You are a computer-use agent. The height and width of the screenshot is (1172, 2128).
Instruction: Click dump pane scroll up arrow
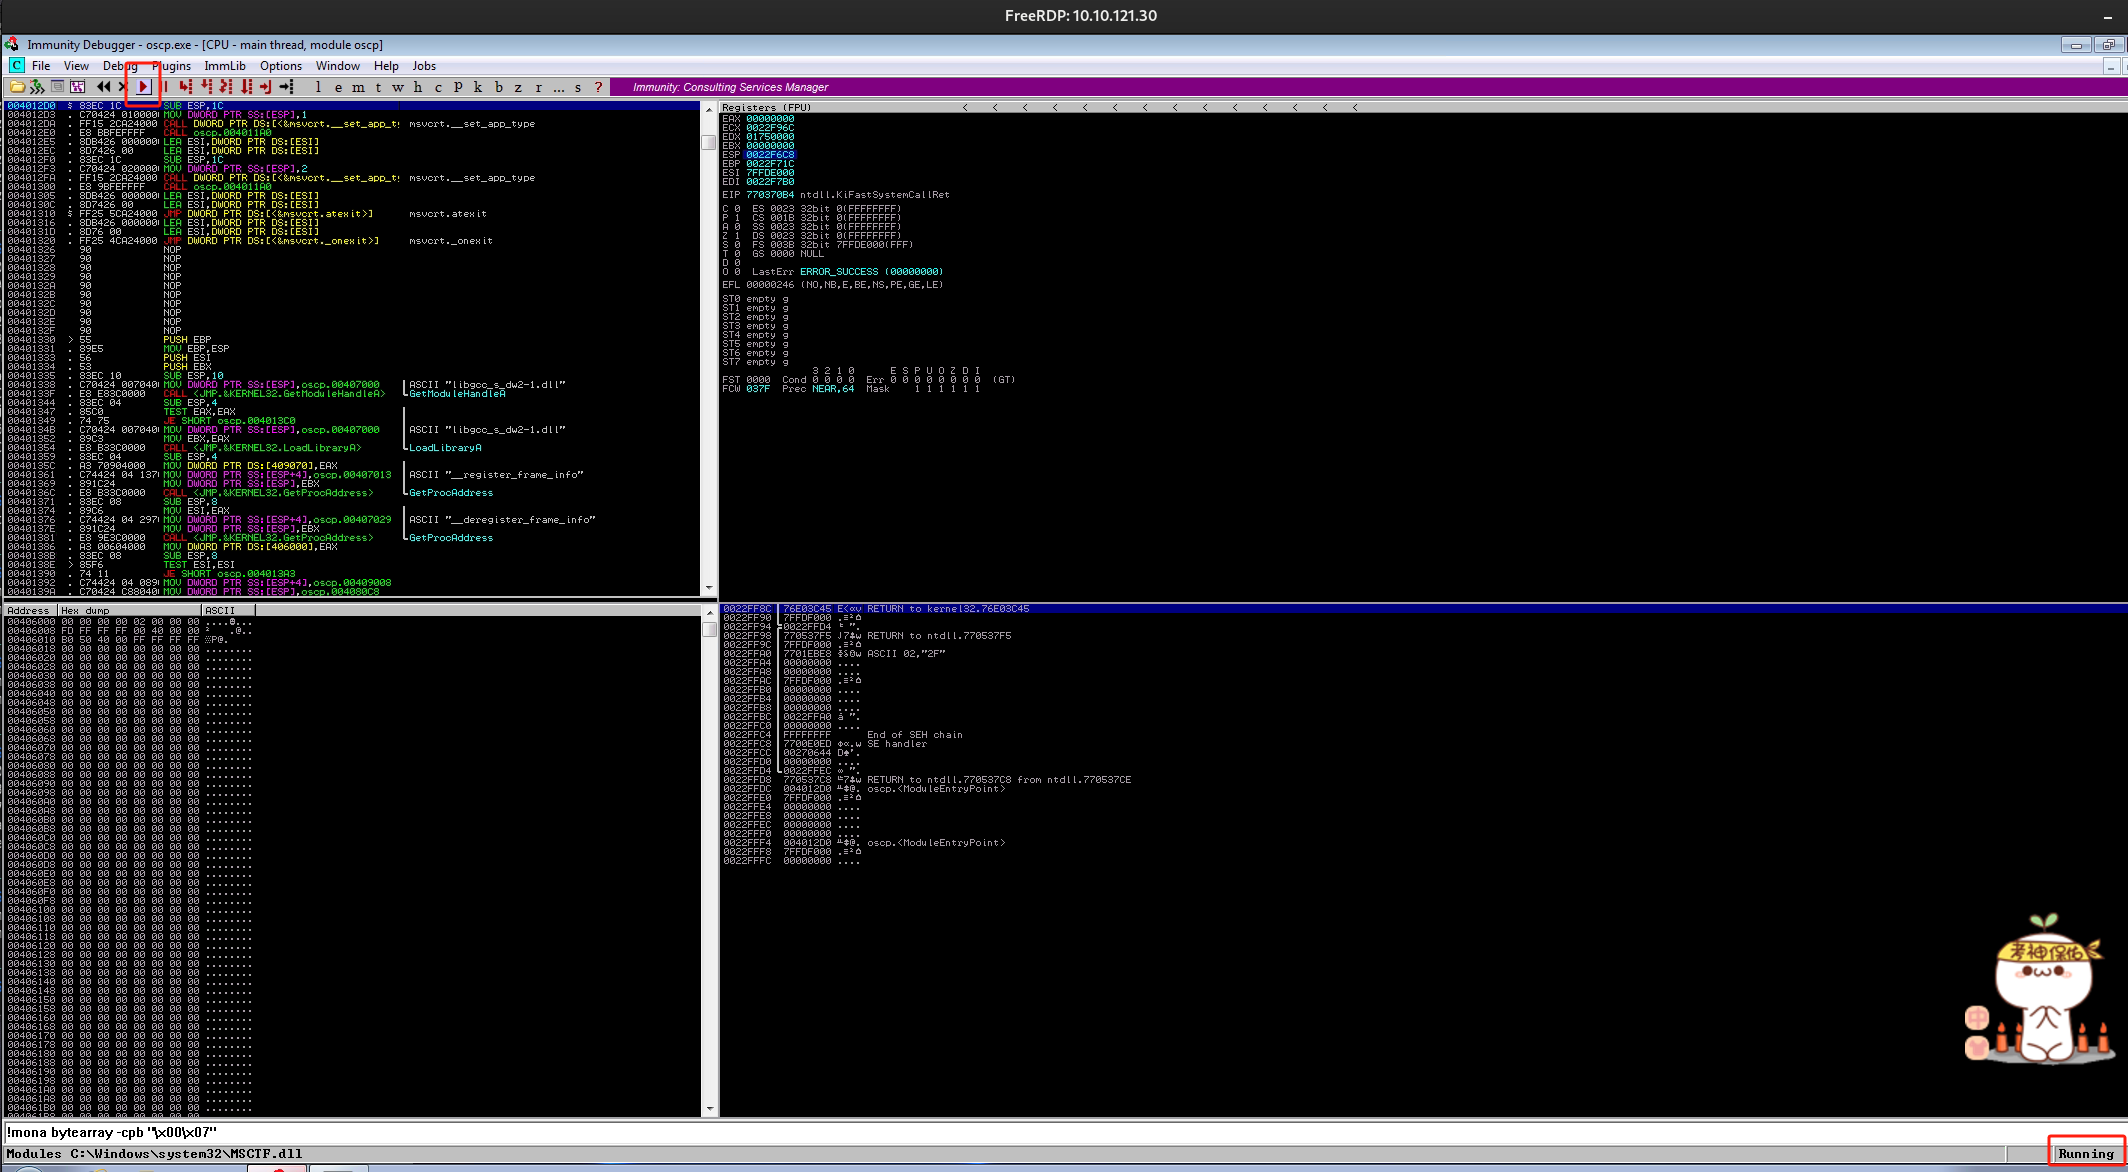pyautogui.click(x=710, y=611)
